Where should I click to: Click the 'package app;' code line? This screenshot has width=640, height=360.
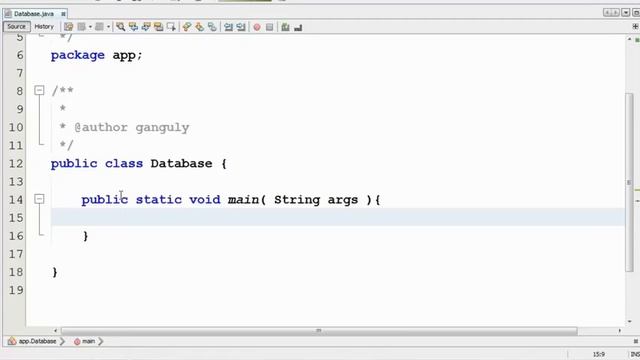96,55
